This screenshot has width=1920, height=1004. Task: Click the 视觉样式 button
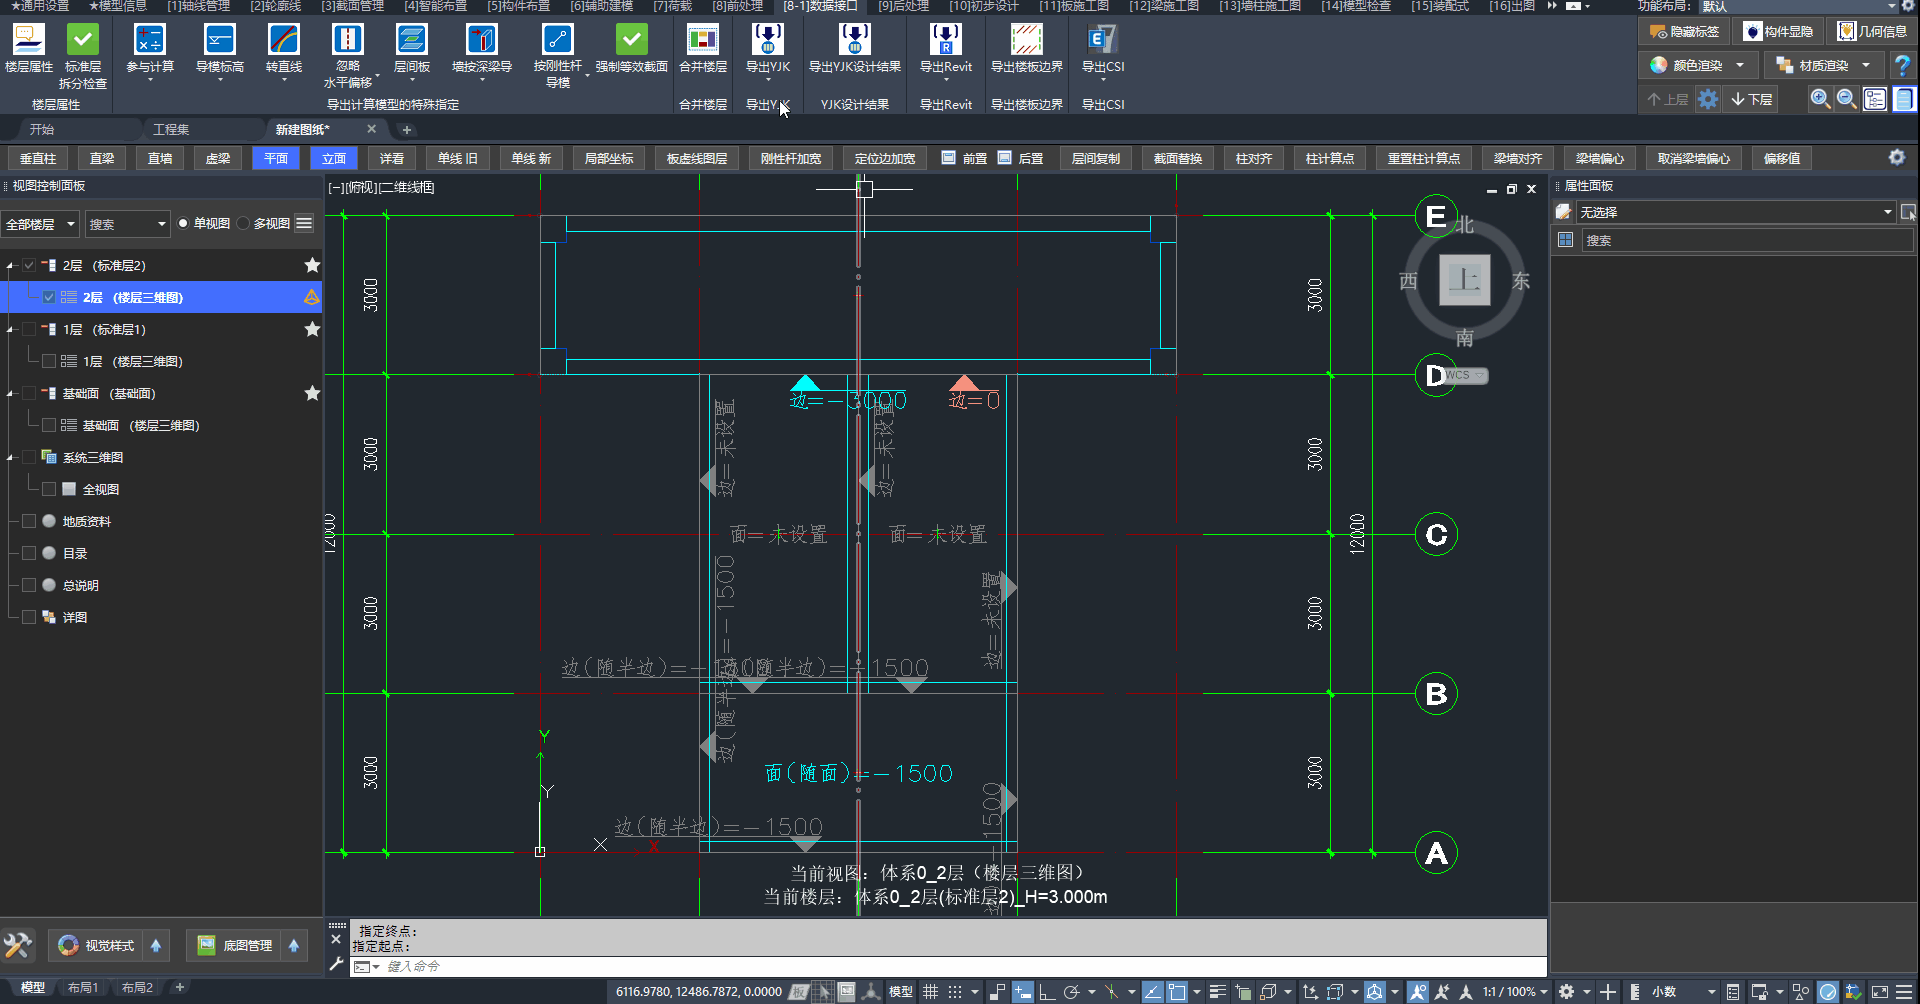(x=97, y=945)
